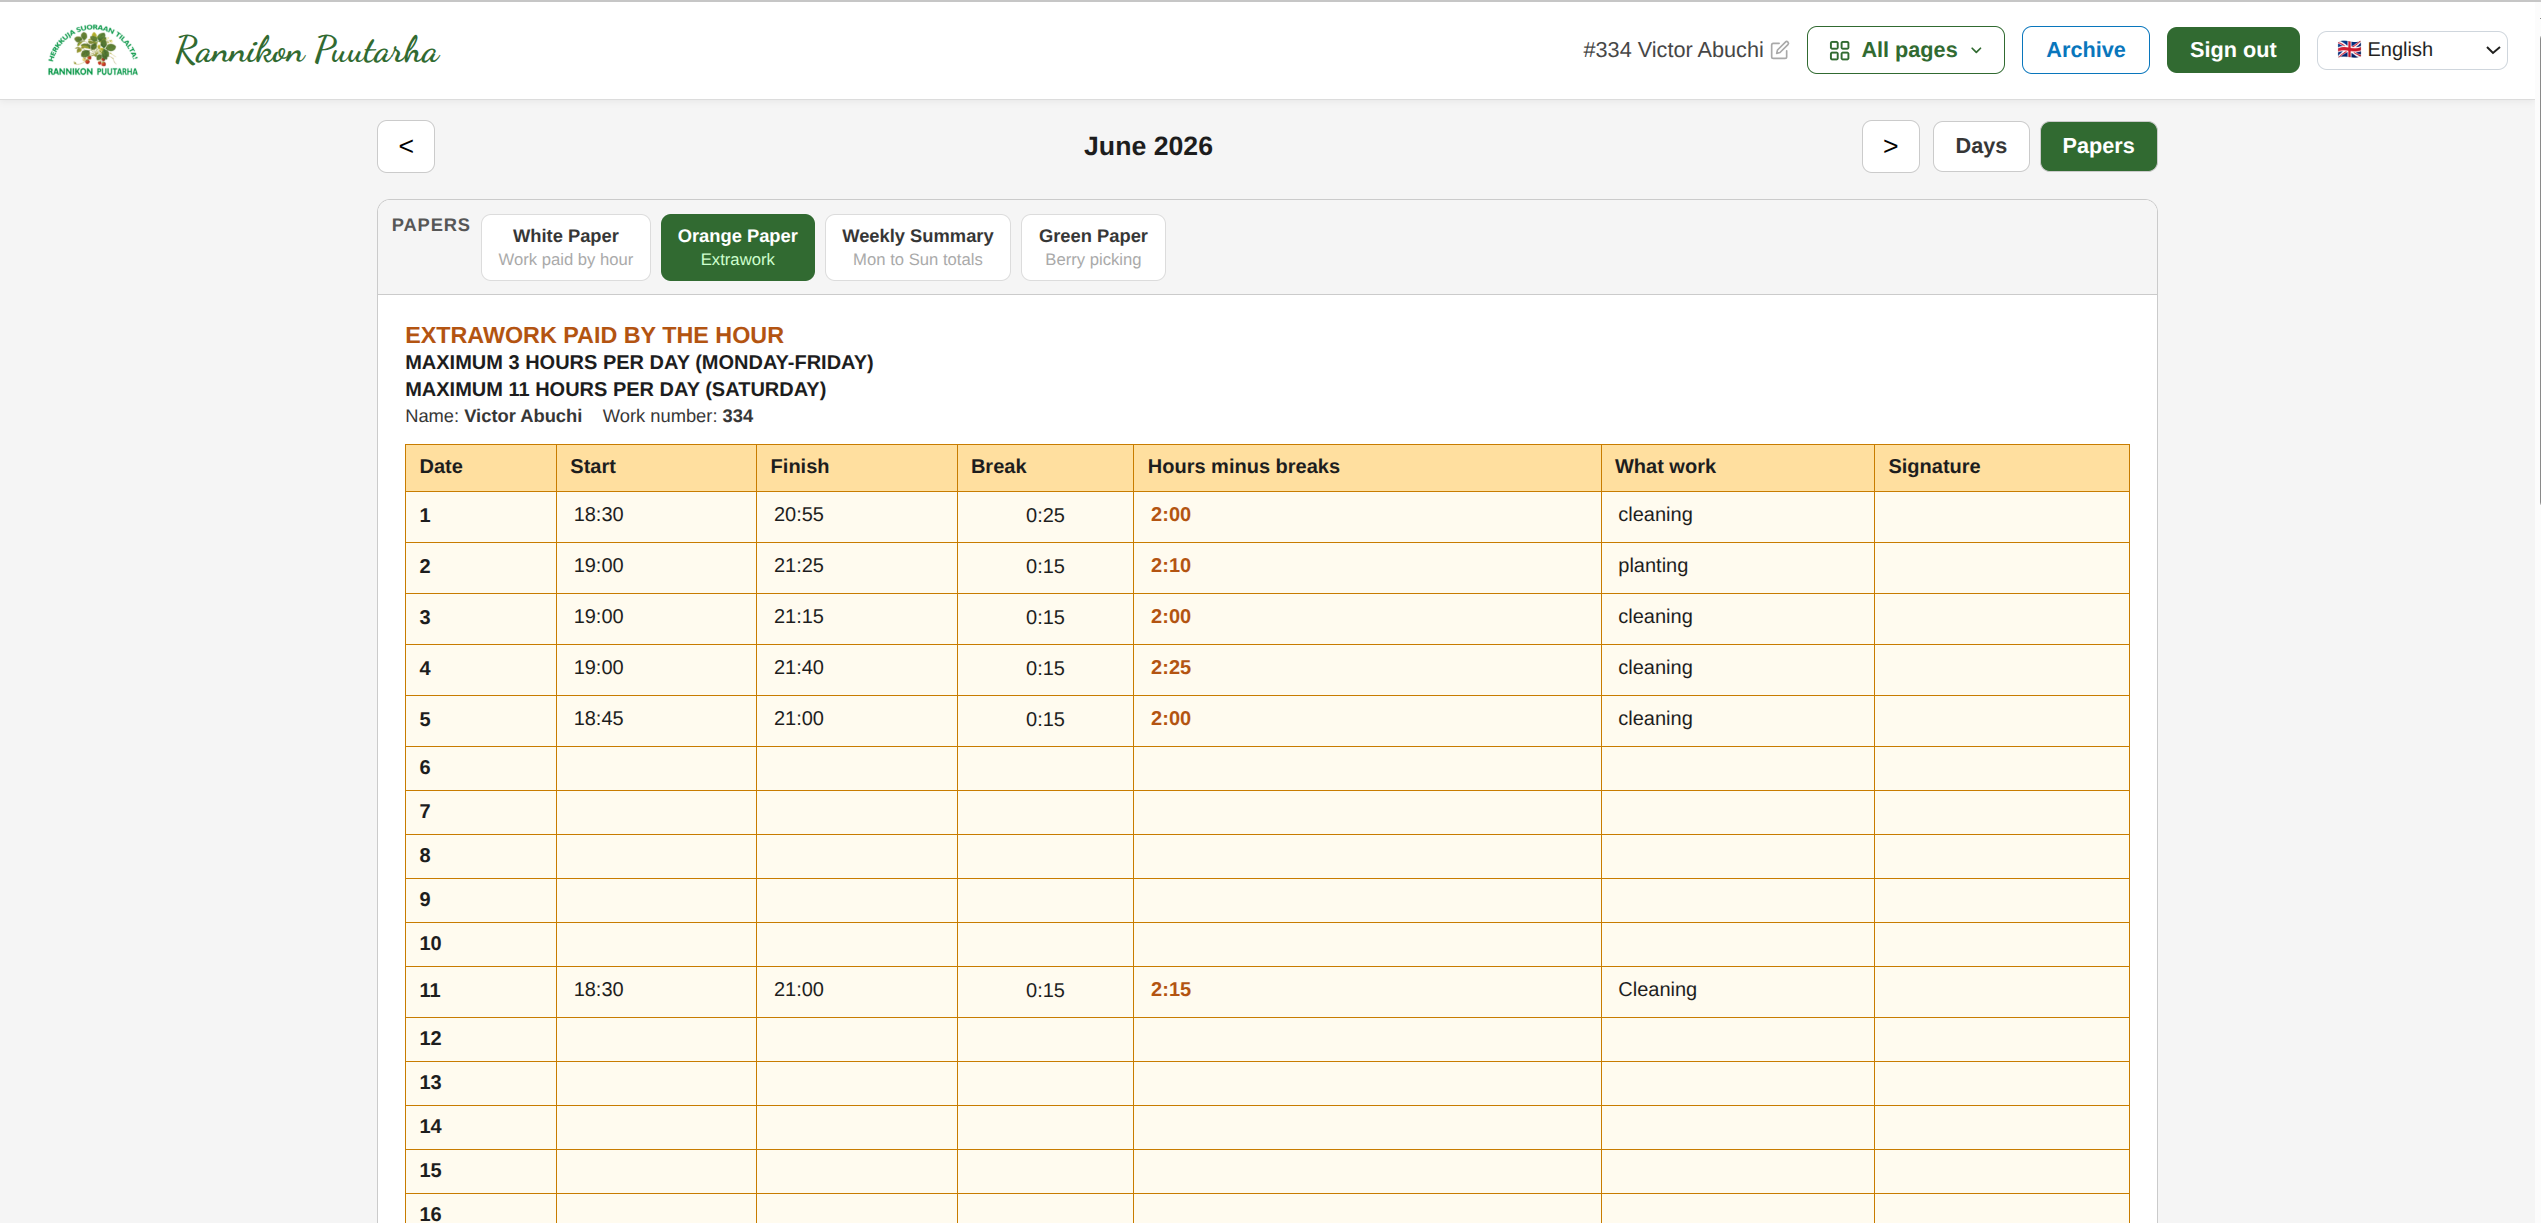Open the Archive page

pyautogui.click(x=2085, y=50)
